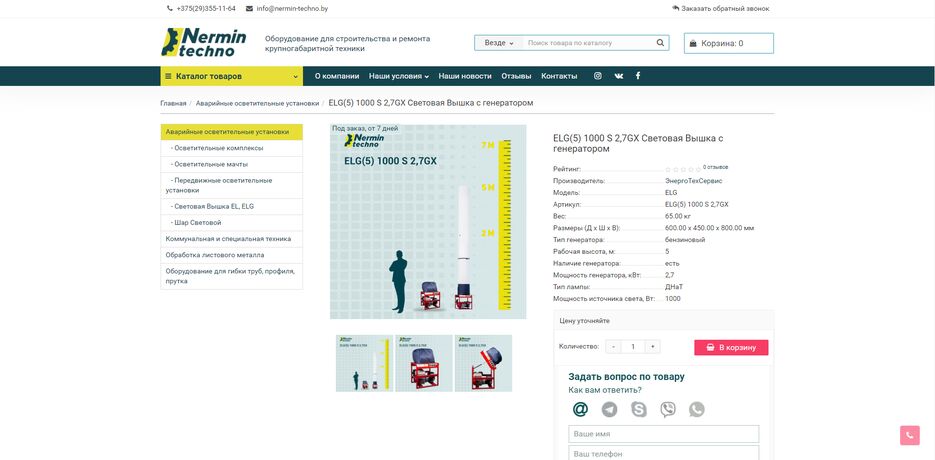Open the Facebook page link
This screenshot has width=935, height=460.
tap(638, 76)
